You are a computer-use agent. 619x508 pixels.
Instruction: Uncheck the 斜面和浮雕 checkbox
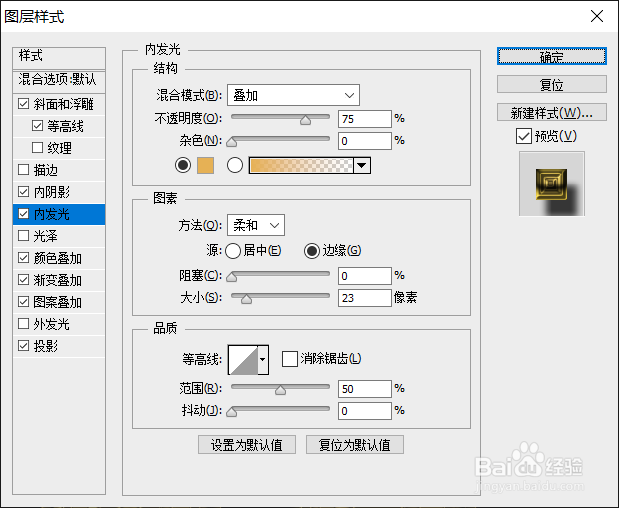tap(24, 104)
